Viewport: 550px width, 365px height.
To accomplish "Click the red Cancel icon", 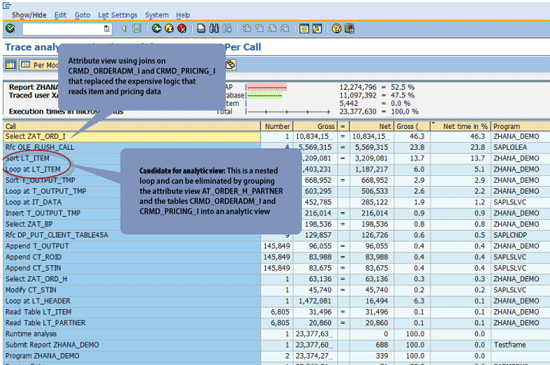I will click(x=182, y=28).
